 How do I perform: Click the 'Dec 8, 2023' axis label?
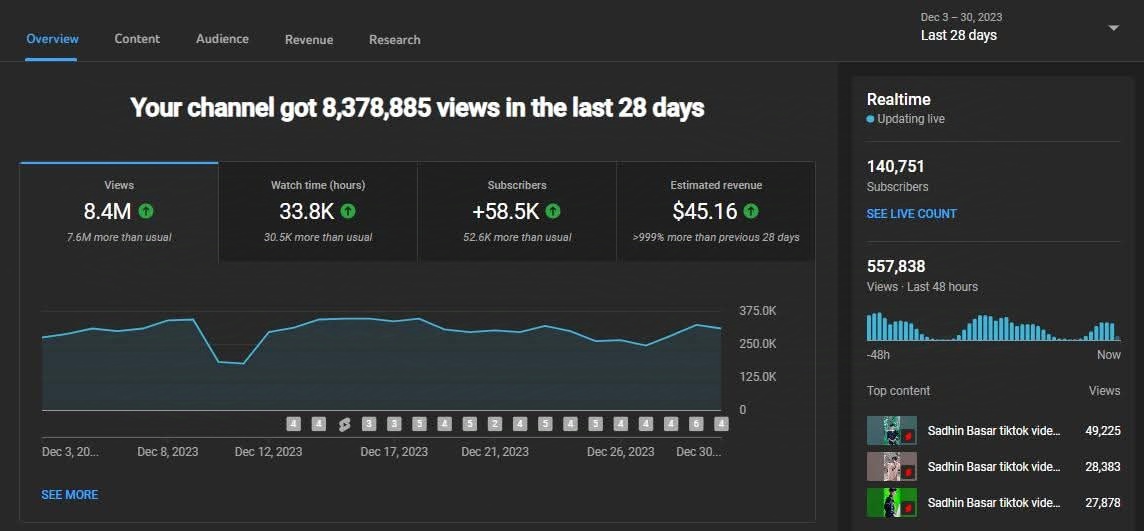(x=168, y=451)
